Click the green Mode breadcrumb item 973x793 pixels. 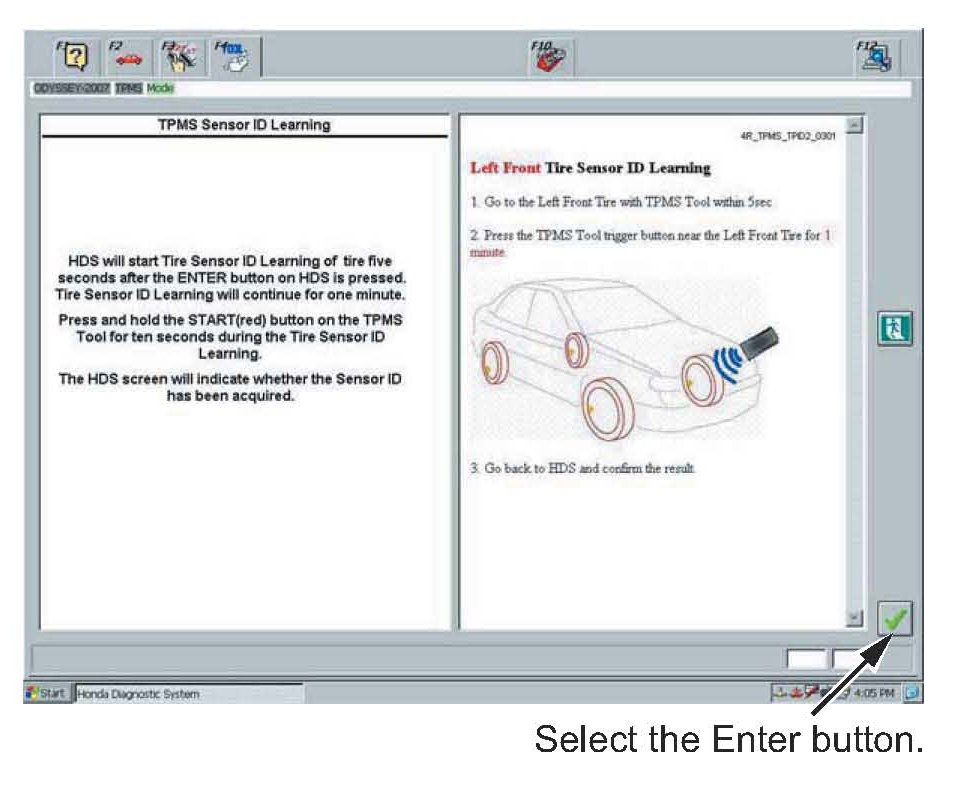click(x=160, y=88)
